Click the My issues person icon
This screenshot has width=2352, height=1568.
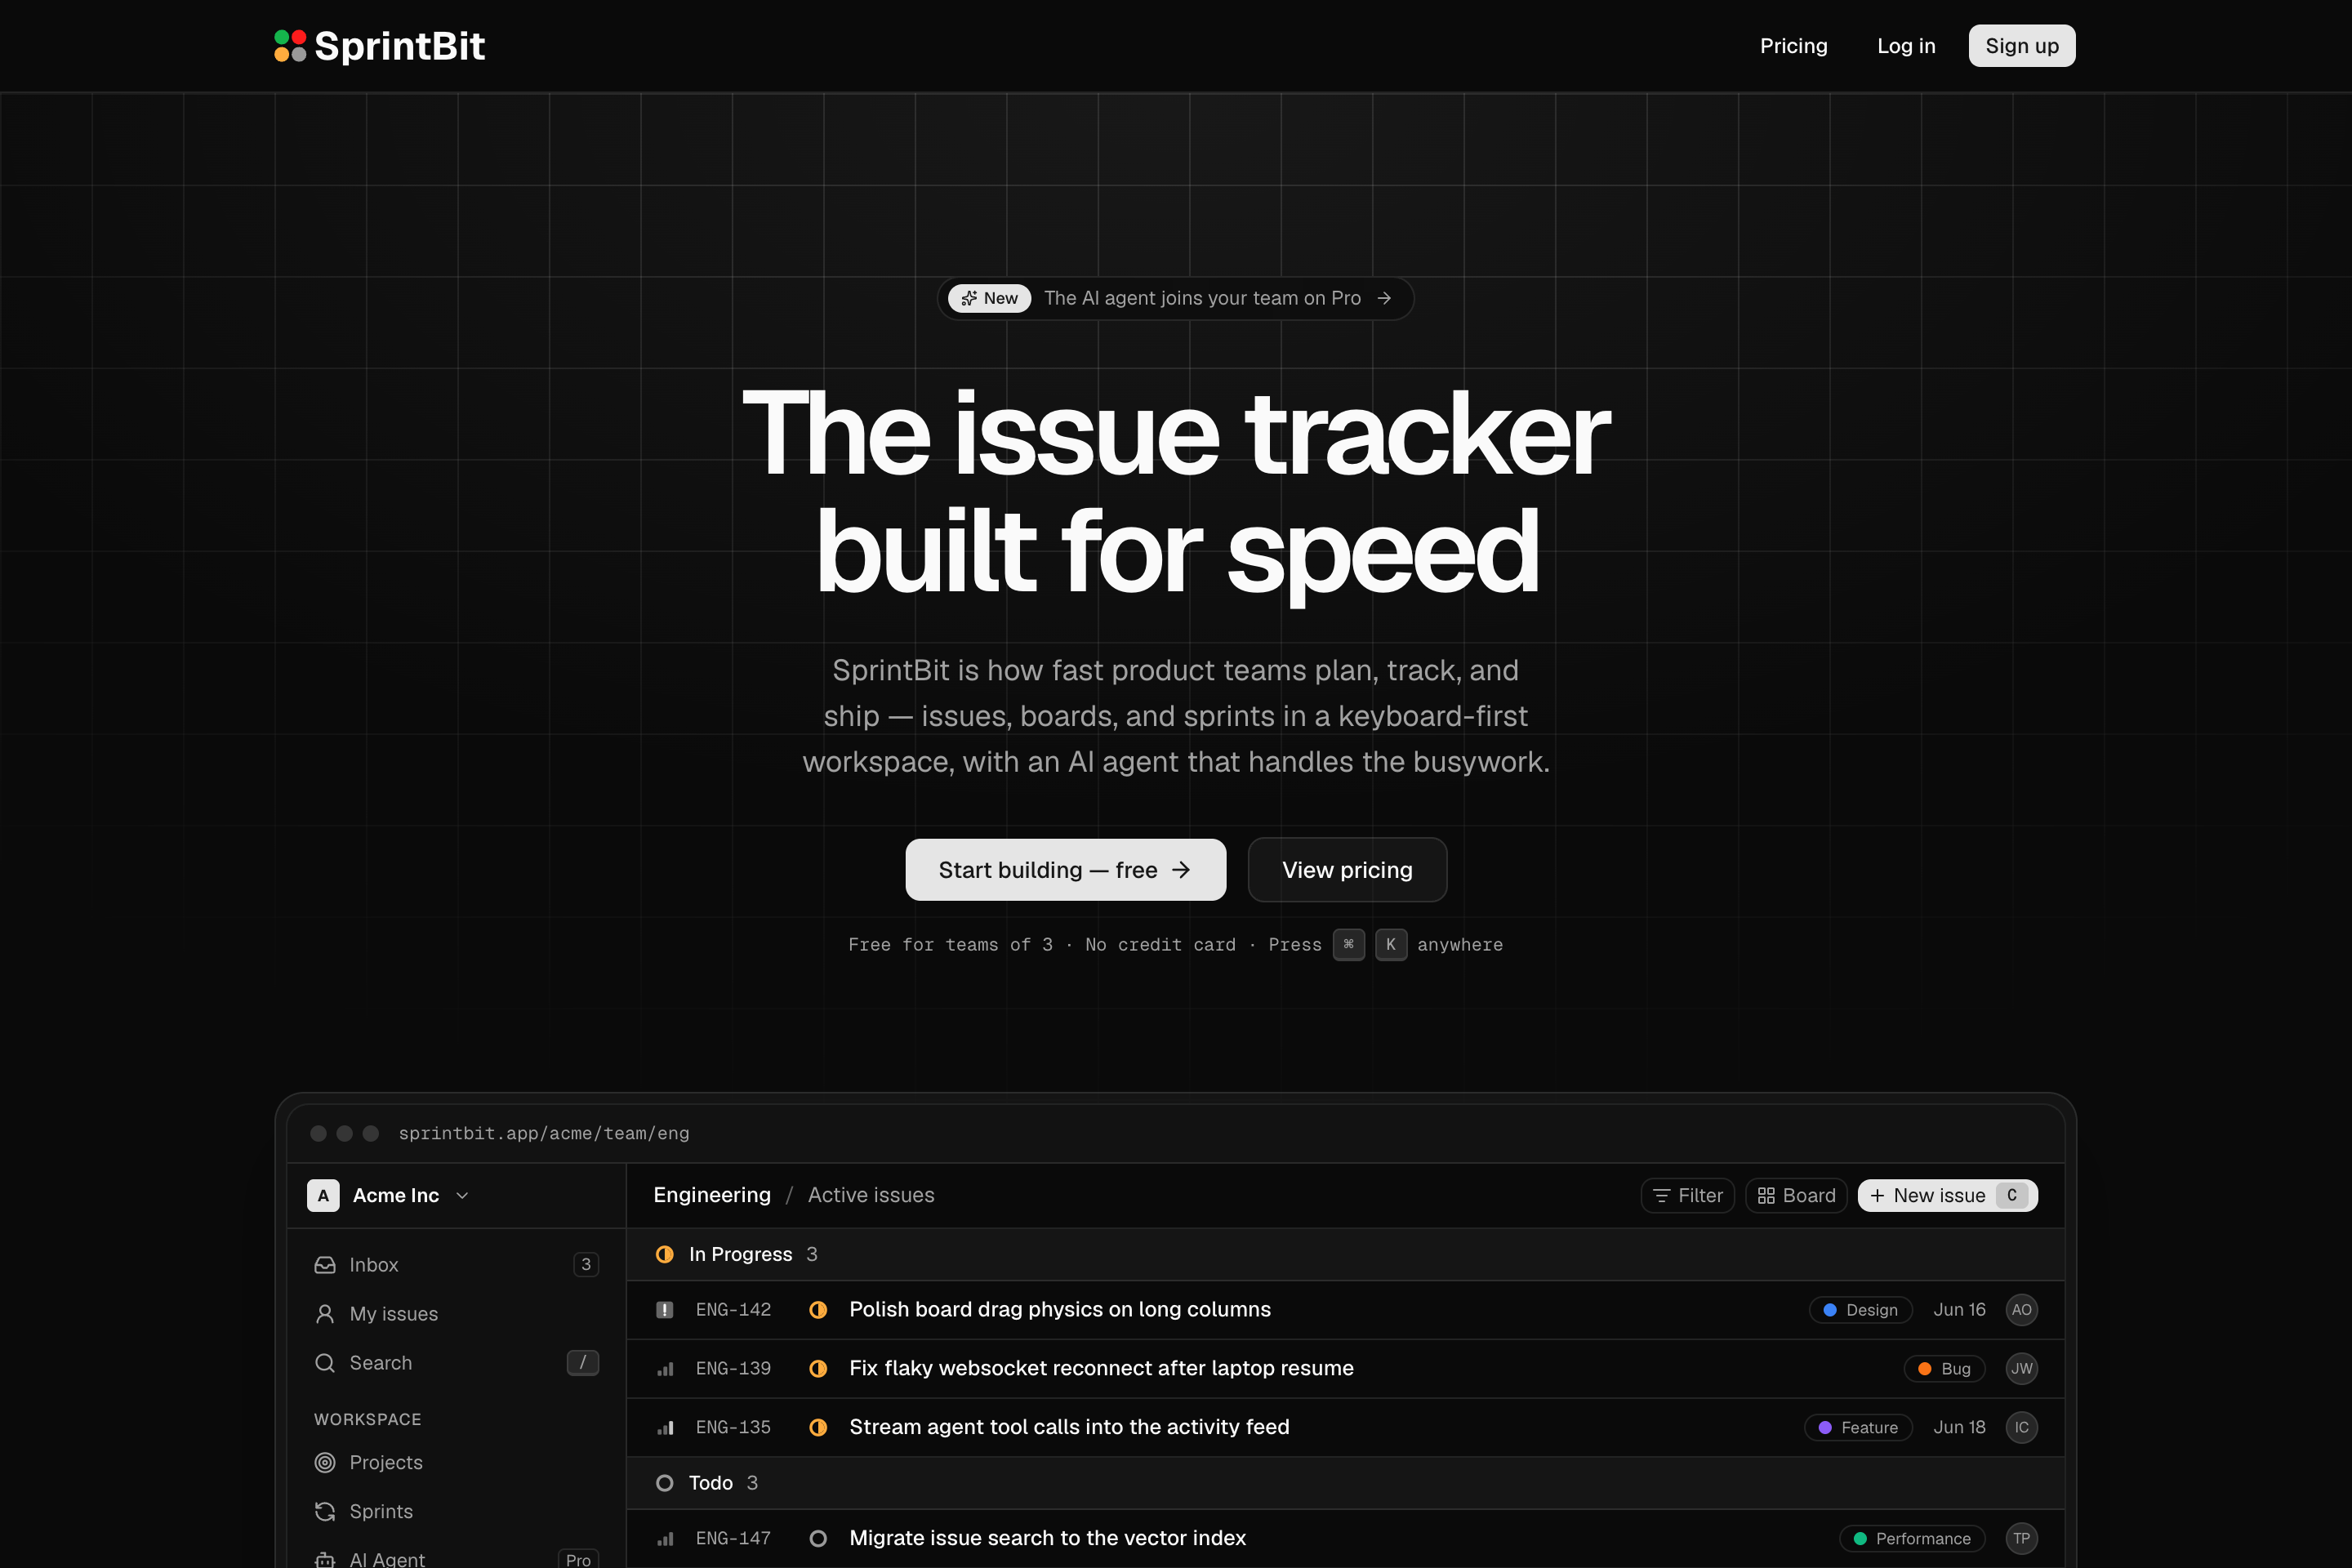pyautogui.click(x=325, y=1314)
